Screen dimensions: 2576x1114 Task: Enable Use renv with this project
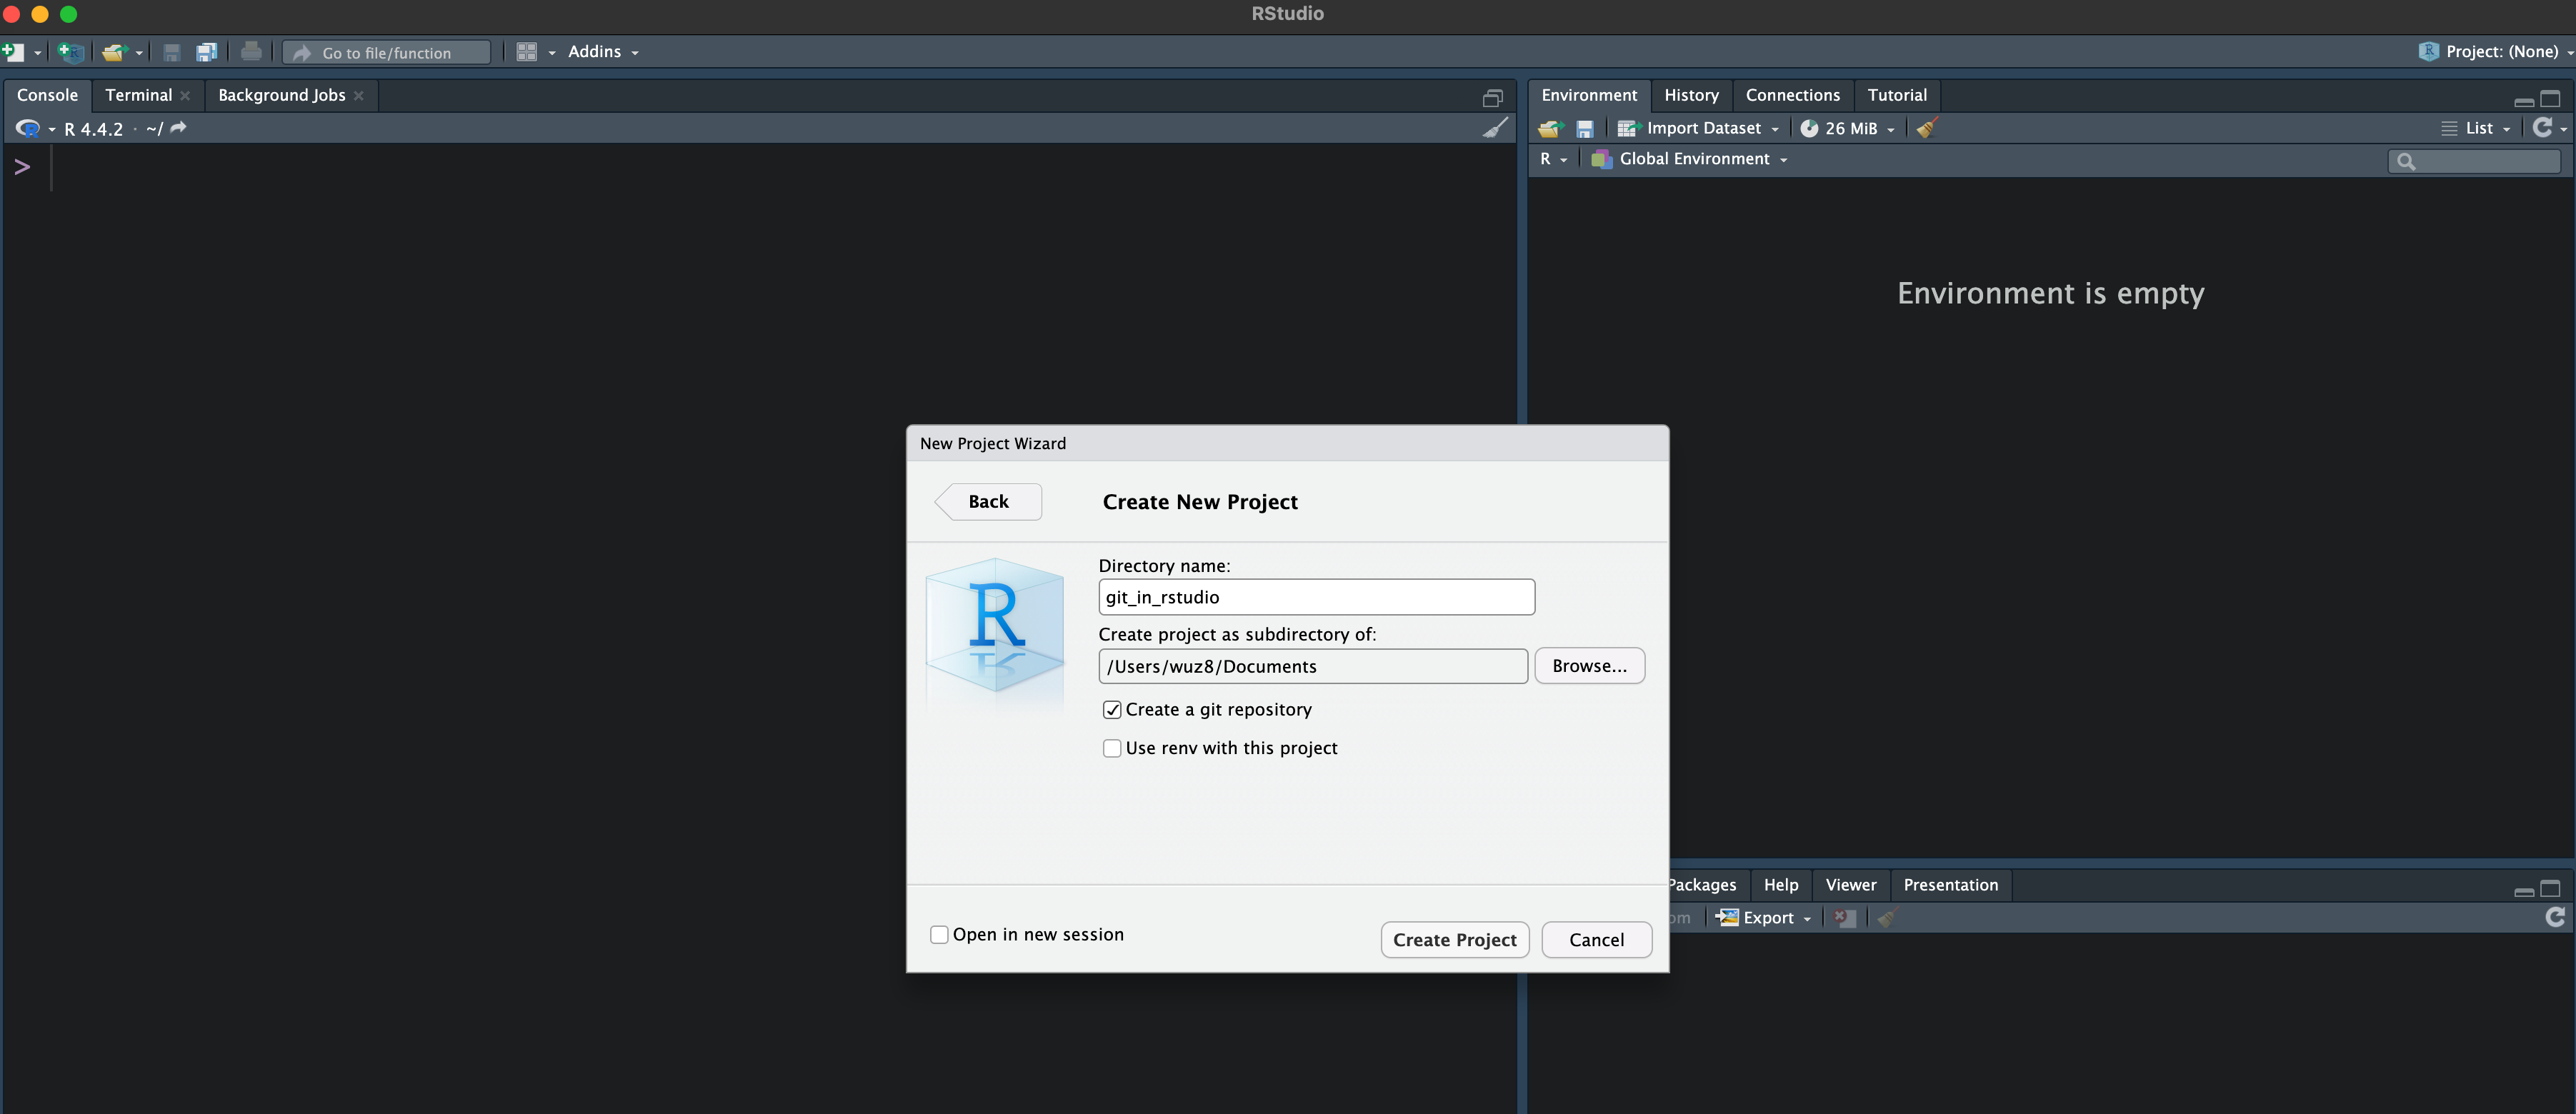point(1111,748)
